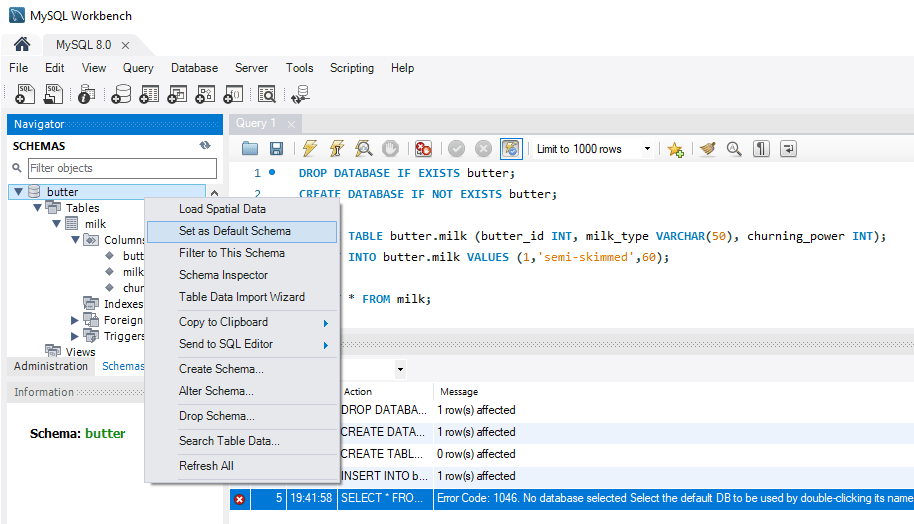Close the Query 1 tab
Viewport: 914px width, 524px height.
(x=291, y=124)
